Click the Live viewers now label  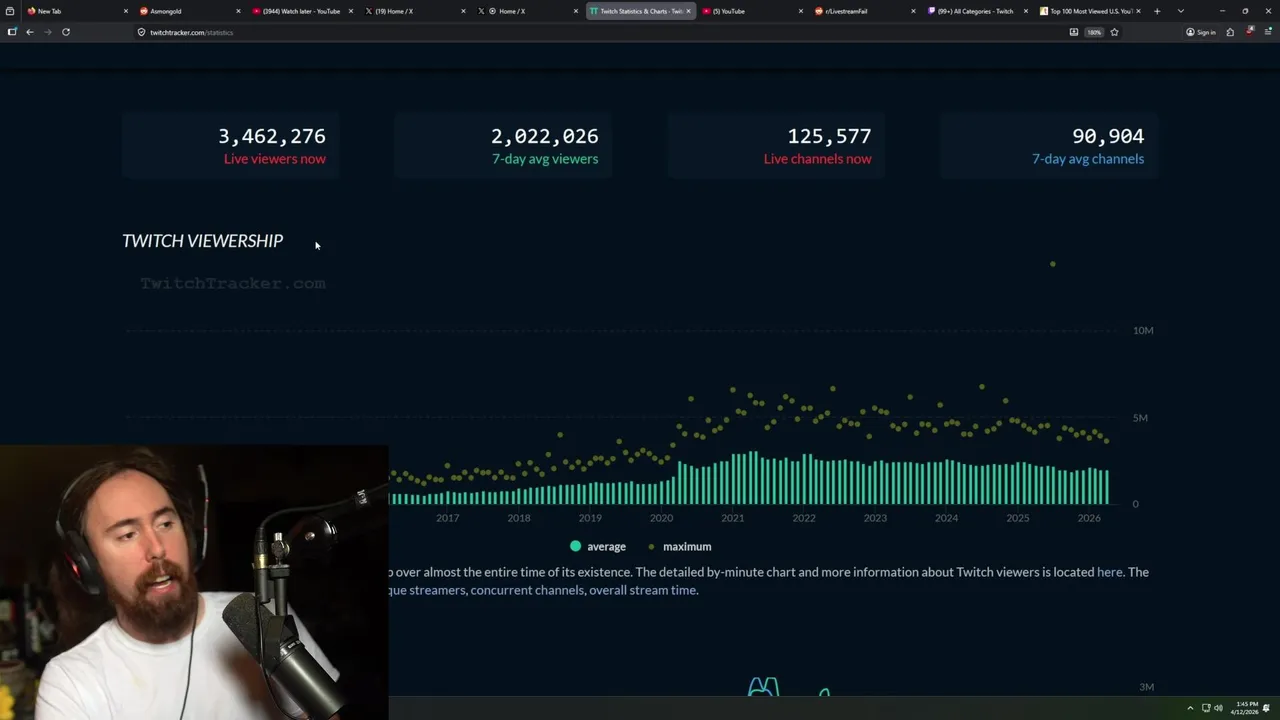pyautogui.click(x=274, y=159)
